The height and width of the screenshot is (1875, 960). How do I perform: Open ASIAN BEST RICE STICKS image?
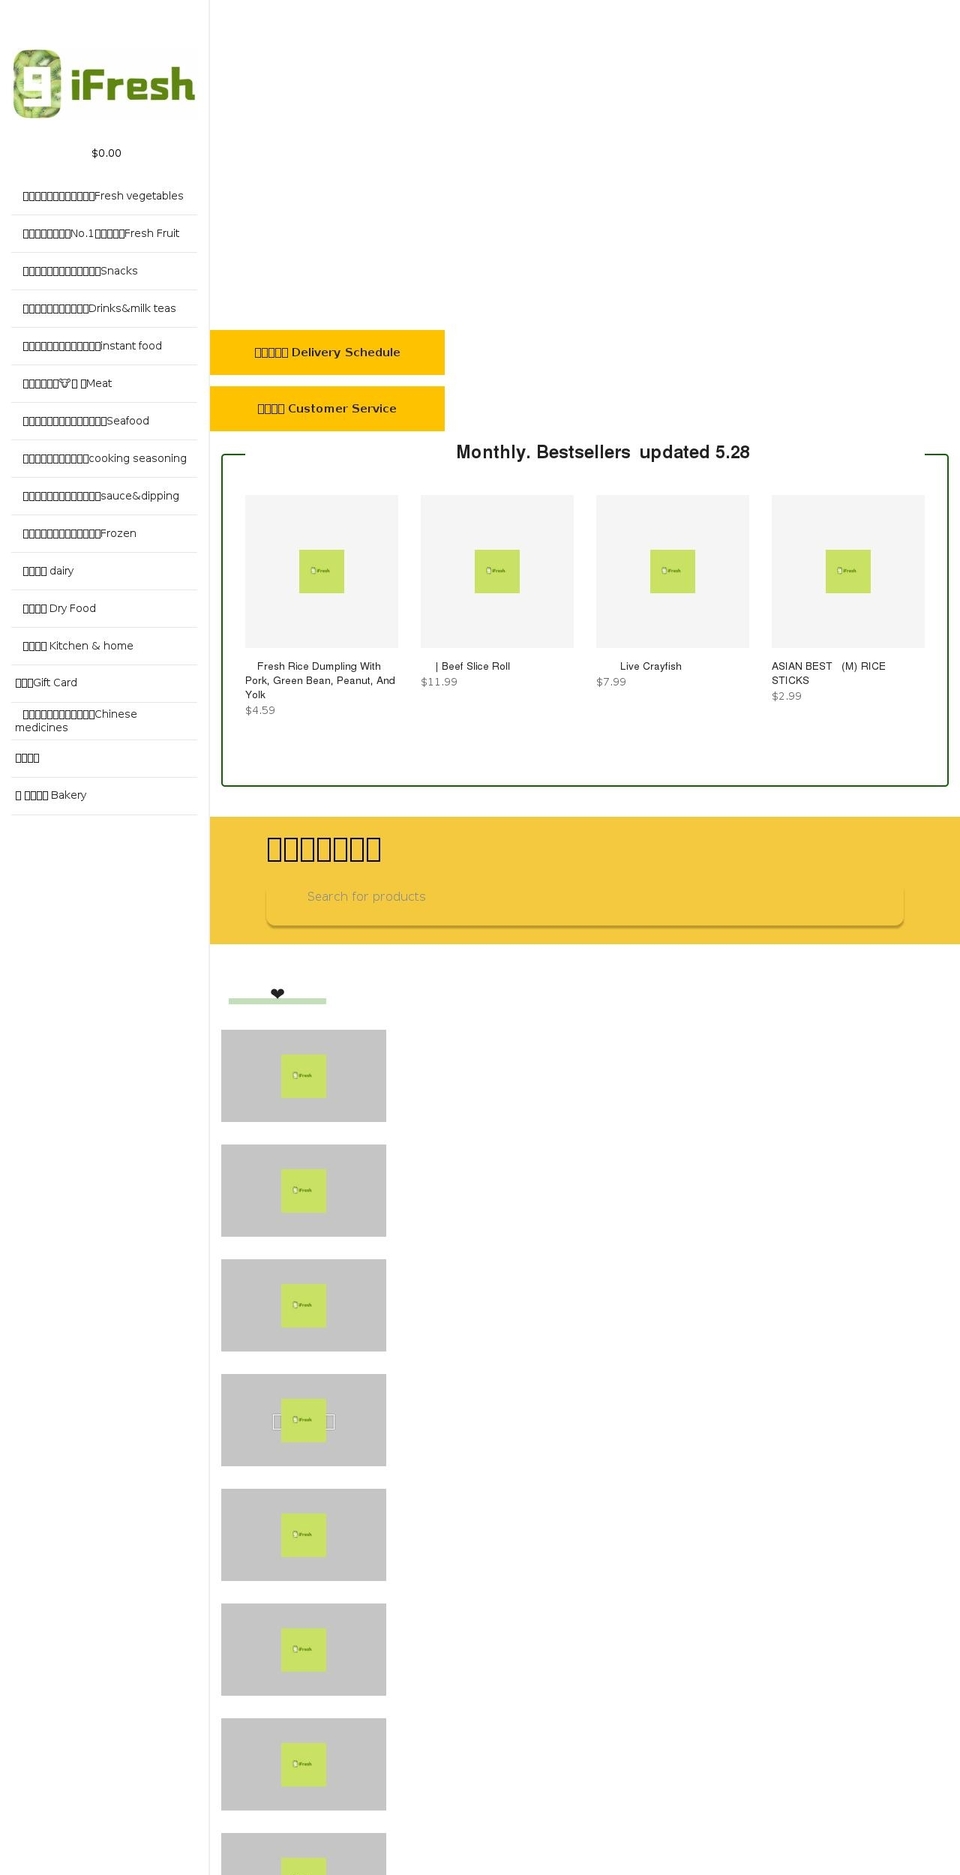(848, 571)
